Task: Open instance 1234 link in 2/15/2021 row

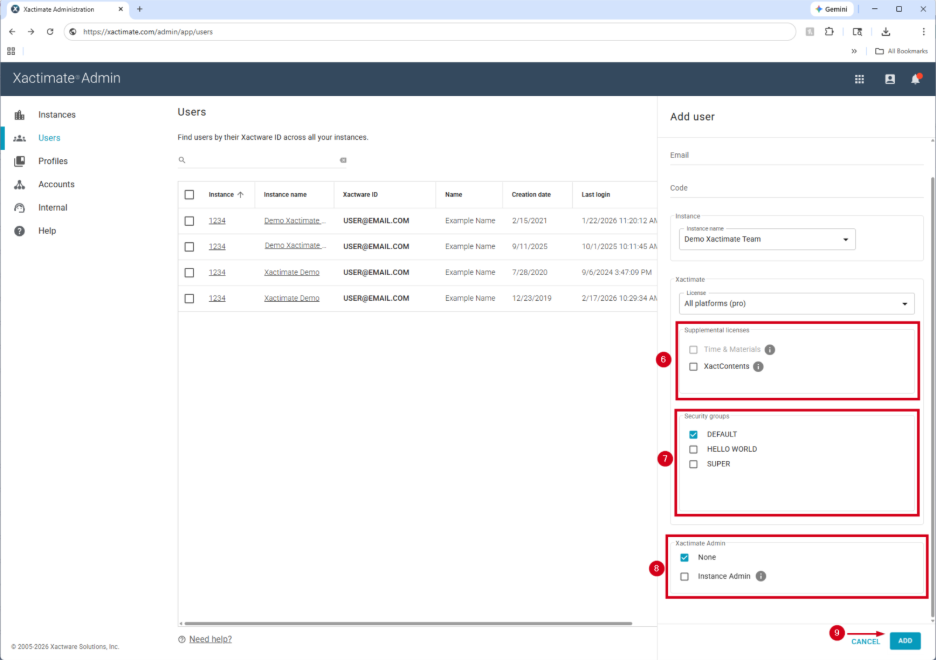Action: [217, 221]
